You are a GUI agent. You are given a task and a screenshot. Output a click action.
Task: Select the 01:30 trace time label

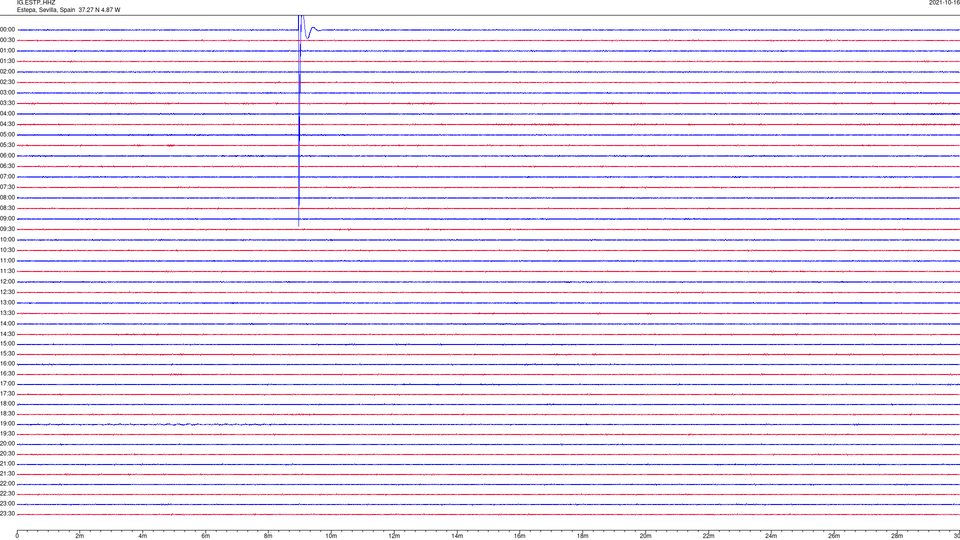[7, 61]
